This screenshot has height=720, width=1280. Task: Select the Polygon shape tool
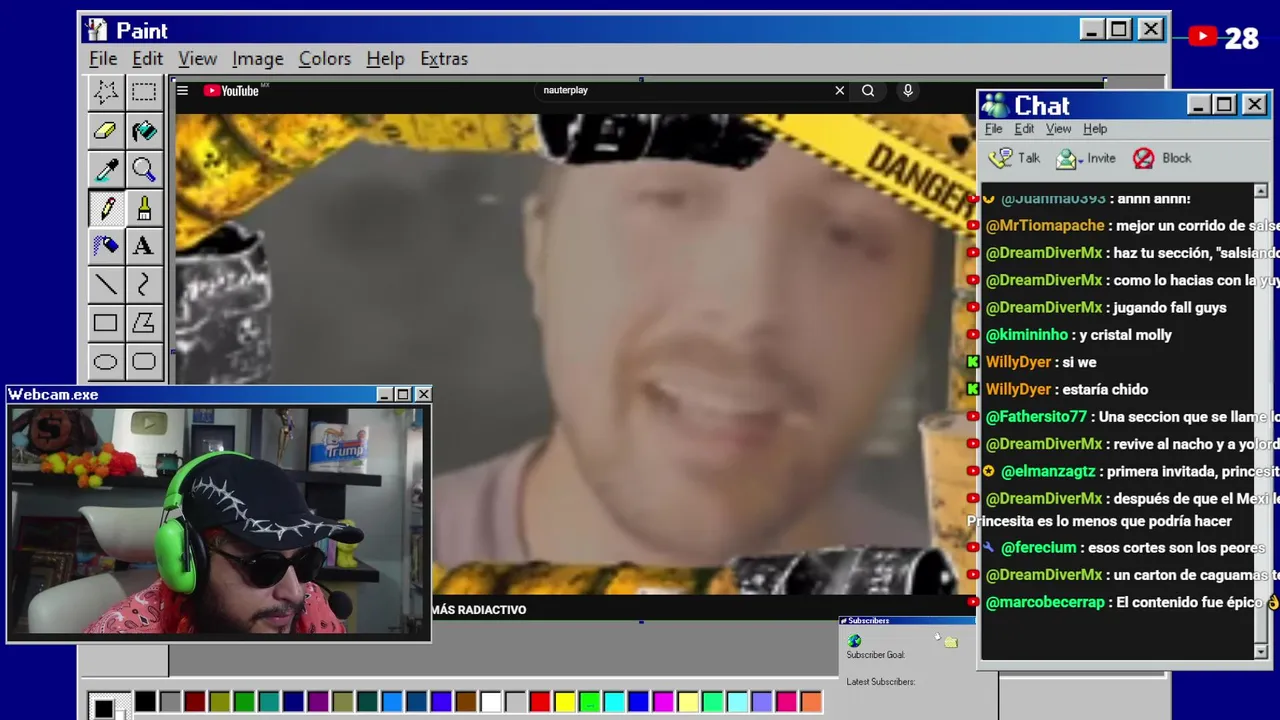coord(144,323)
